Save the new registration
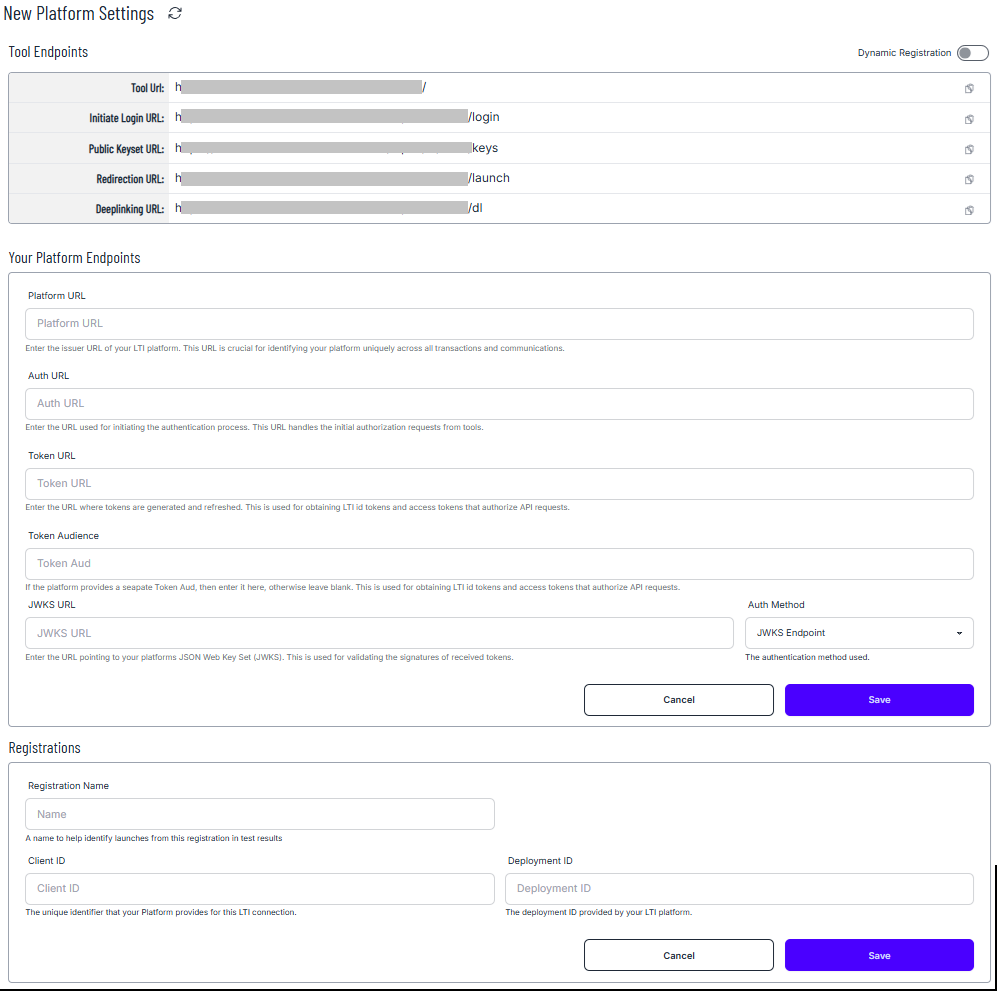This screenshot has height=991, width=997. point(878,954)
